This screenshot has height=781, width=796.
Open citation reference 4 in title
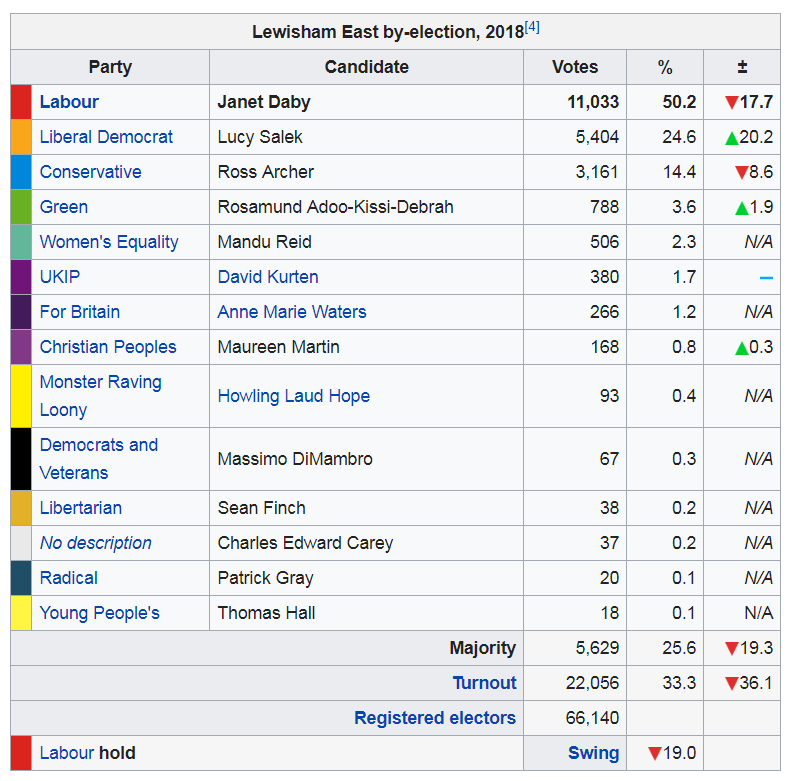tap(532, 27)
